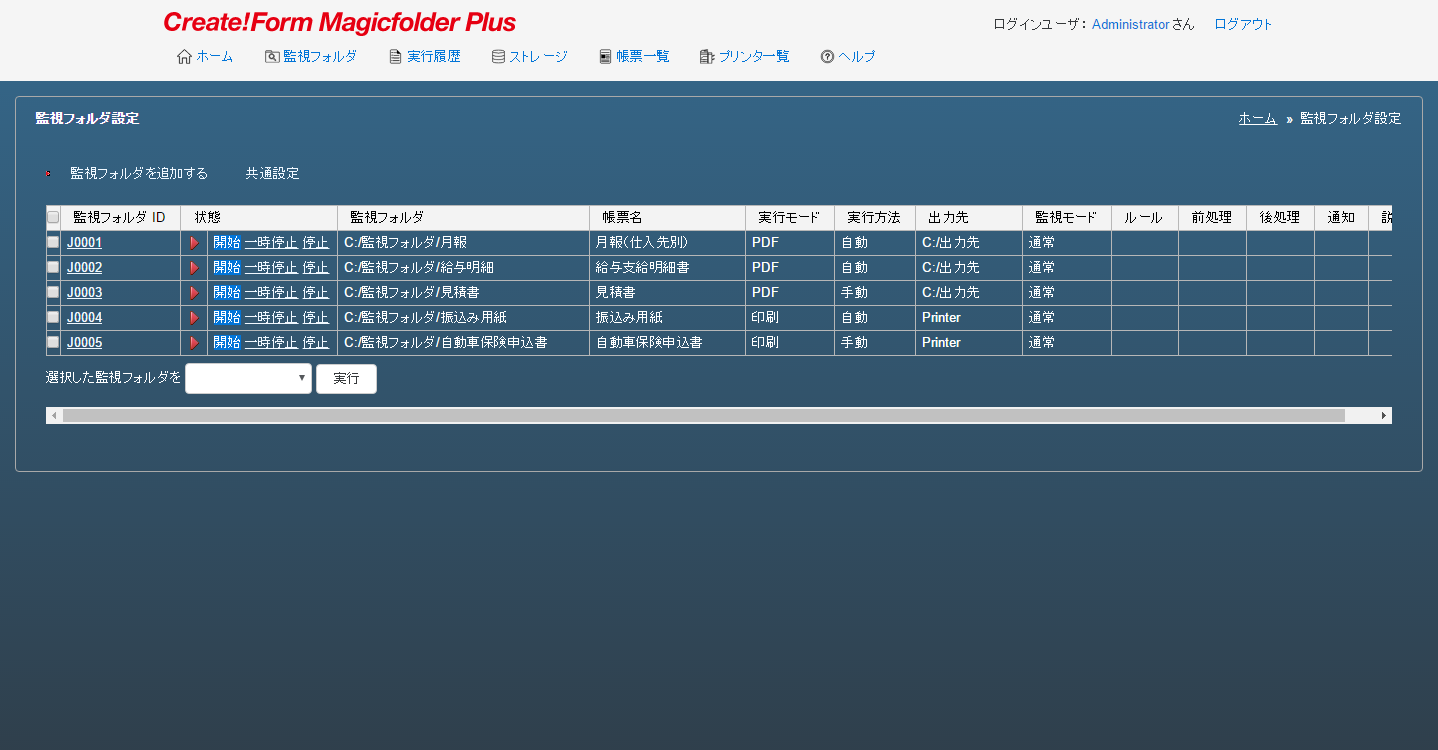Click 開始 for row J0004
Image resolution: width=1438 pixels, height=750 pixels.
click(227, 318)
